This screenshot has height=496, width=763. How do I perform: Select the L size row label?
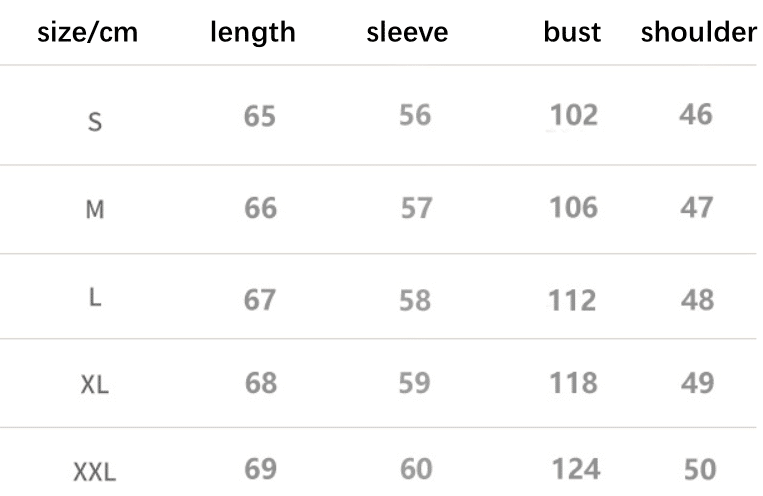95,297
